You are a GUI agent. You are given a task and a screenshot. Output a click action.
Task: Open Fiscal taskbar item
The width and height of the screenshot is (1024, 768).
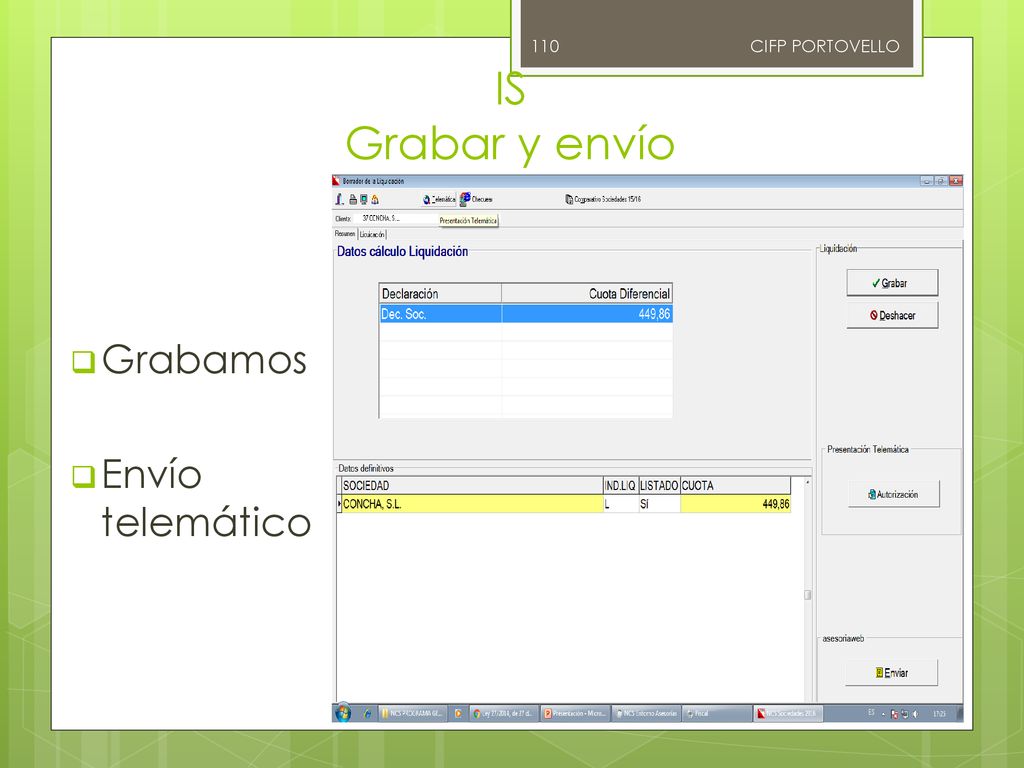pyautogui.click(x=715, y=714)
